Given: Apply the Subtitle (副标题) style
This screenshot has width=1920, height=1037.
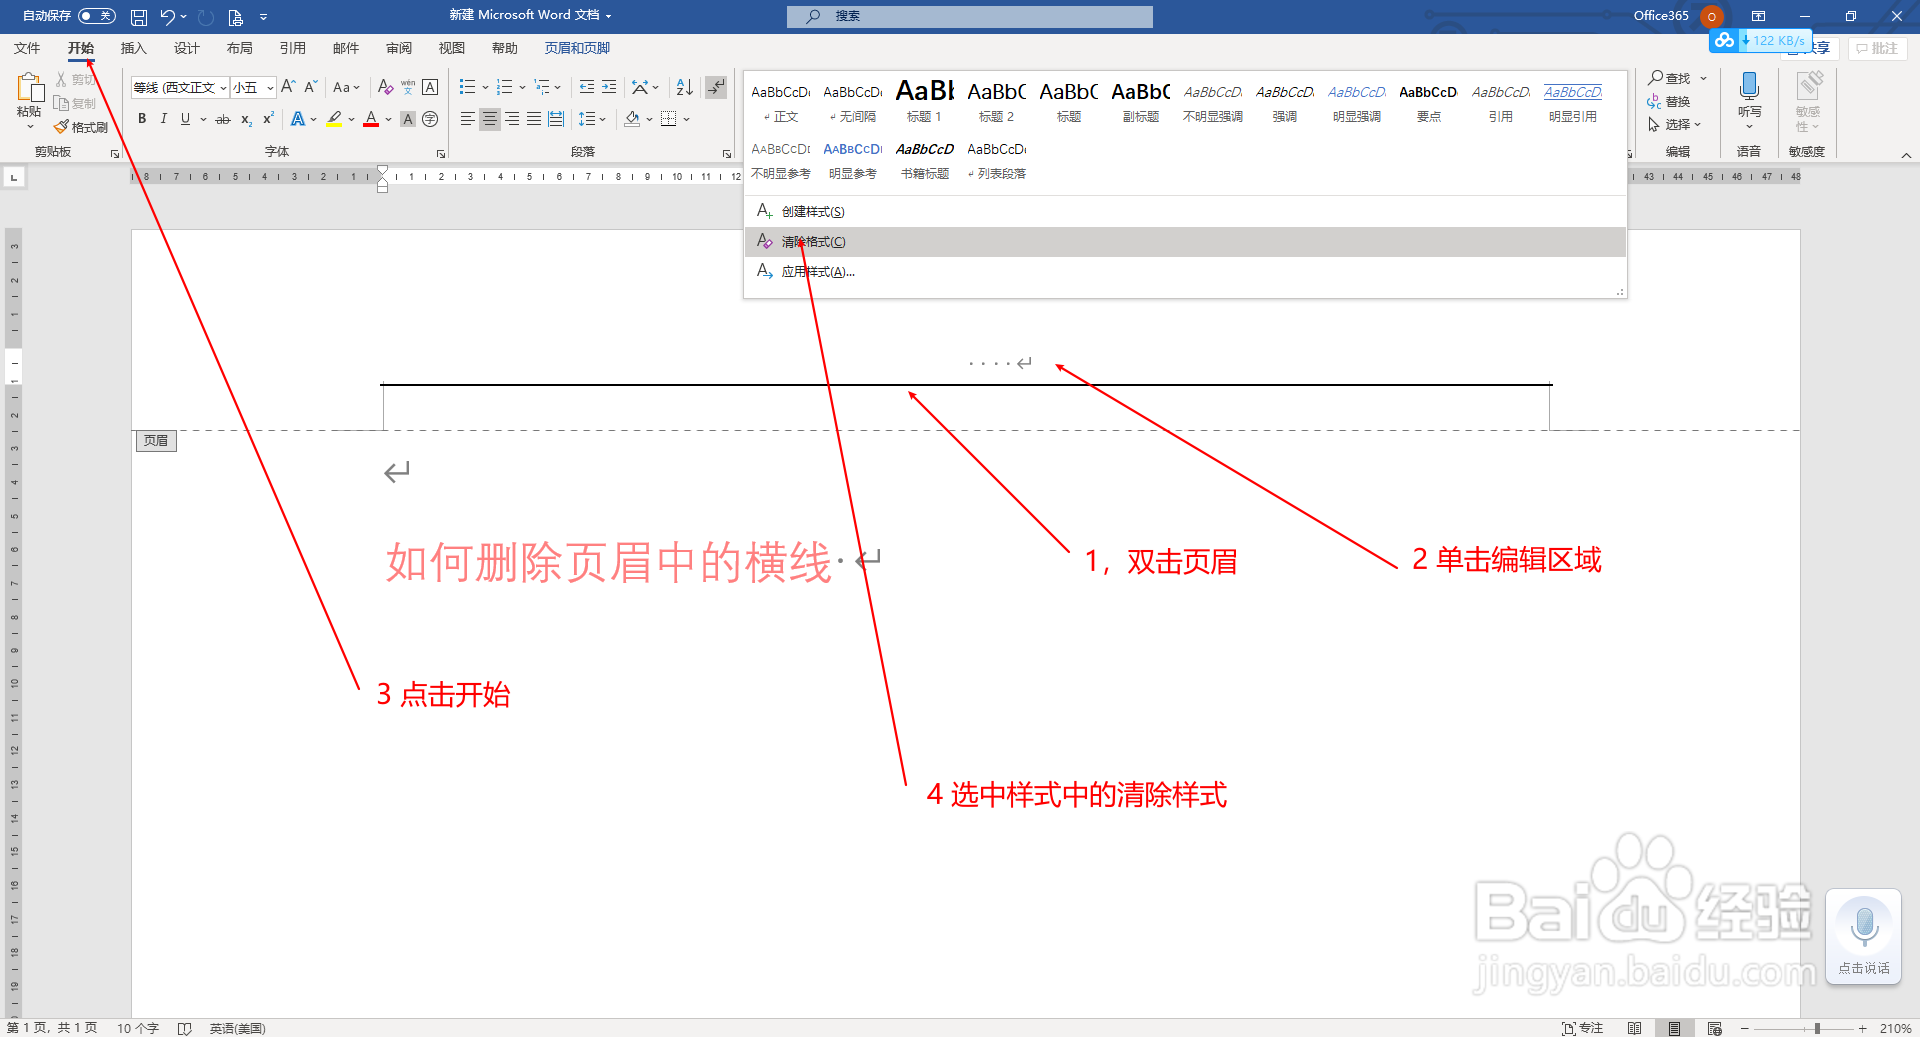Looking at the screenshot, I should tap(1141, 101).
